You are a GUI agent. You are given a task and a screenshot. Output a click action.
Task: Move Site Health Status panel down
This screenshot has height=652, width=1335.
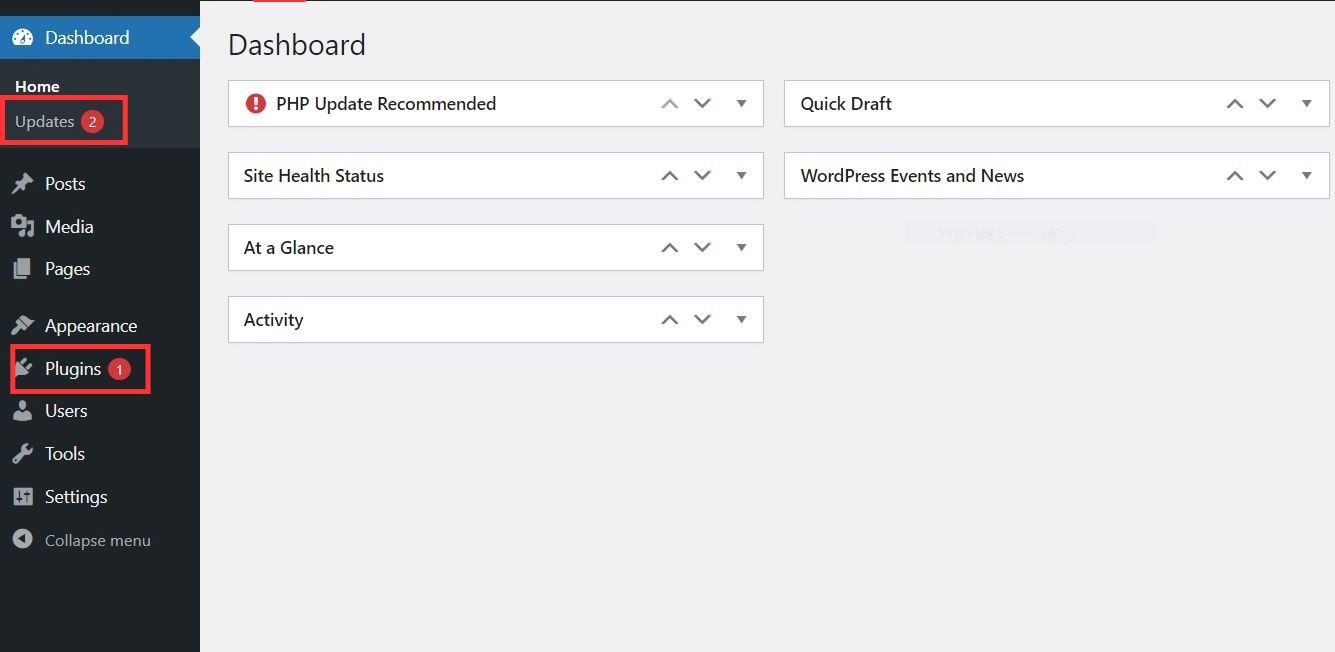click(x=703, y=176)
